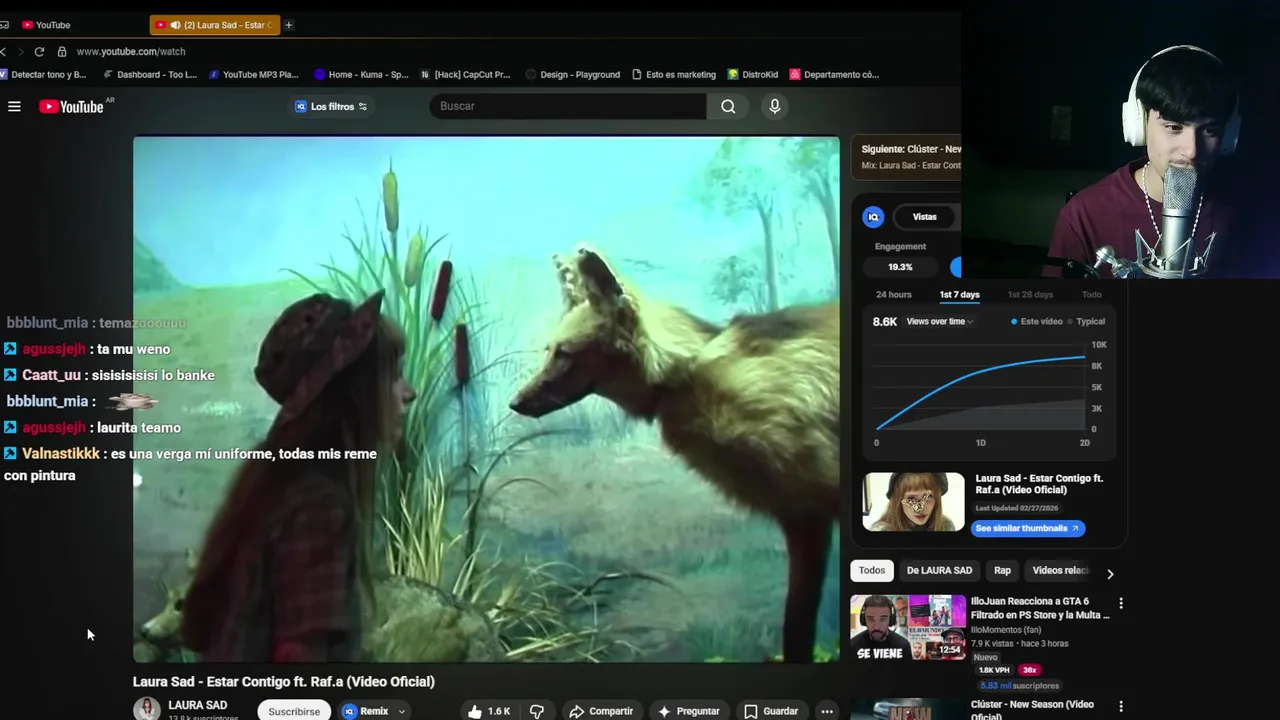Click the video title below the player

pyautogui.click(x=284, y=682)
